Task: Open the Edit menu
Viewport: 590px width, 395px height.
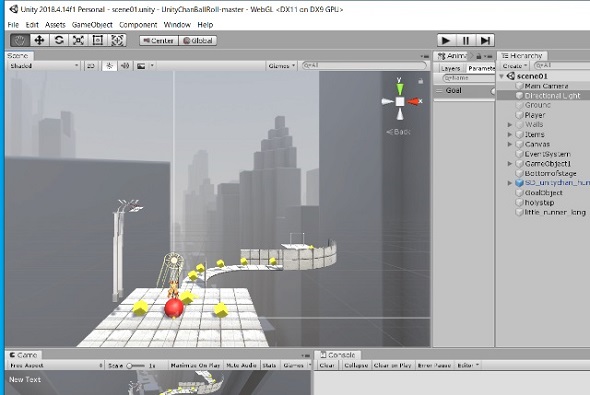Action: 32,25
